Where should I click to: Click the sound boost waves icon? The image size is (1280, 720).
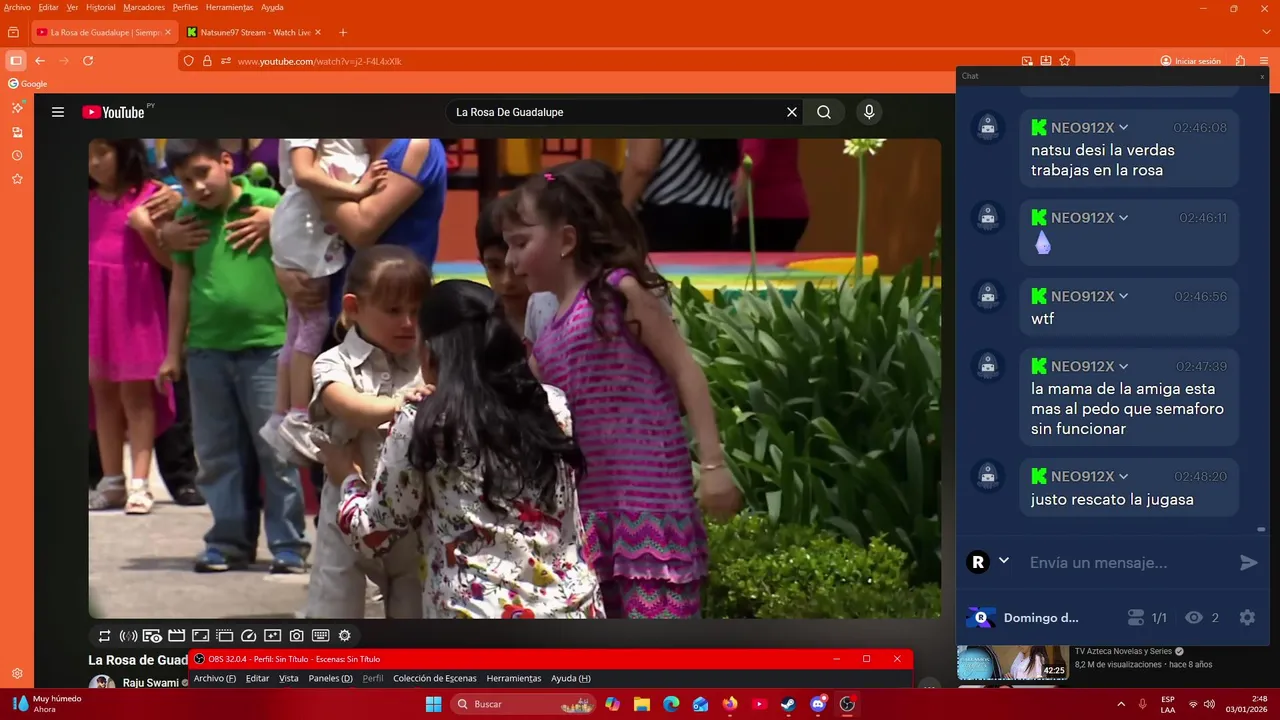(128, 636)
